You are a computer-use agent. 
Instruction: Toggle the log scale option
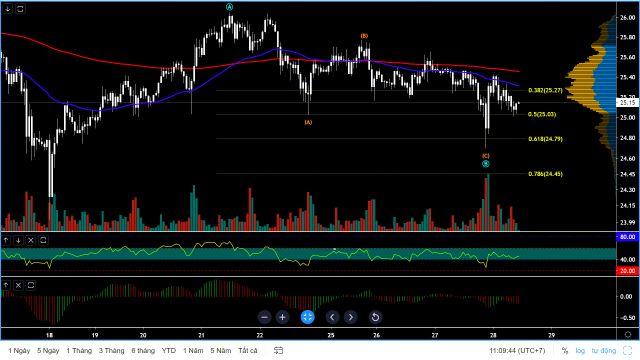pyautogui.click(x=580, y=350)
